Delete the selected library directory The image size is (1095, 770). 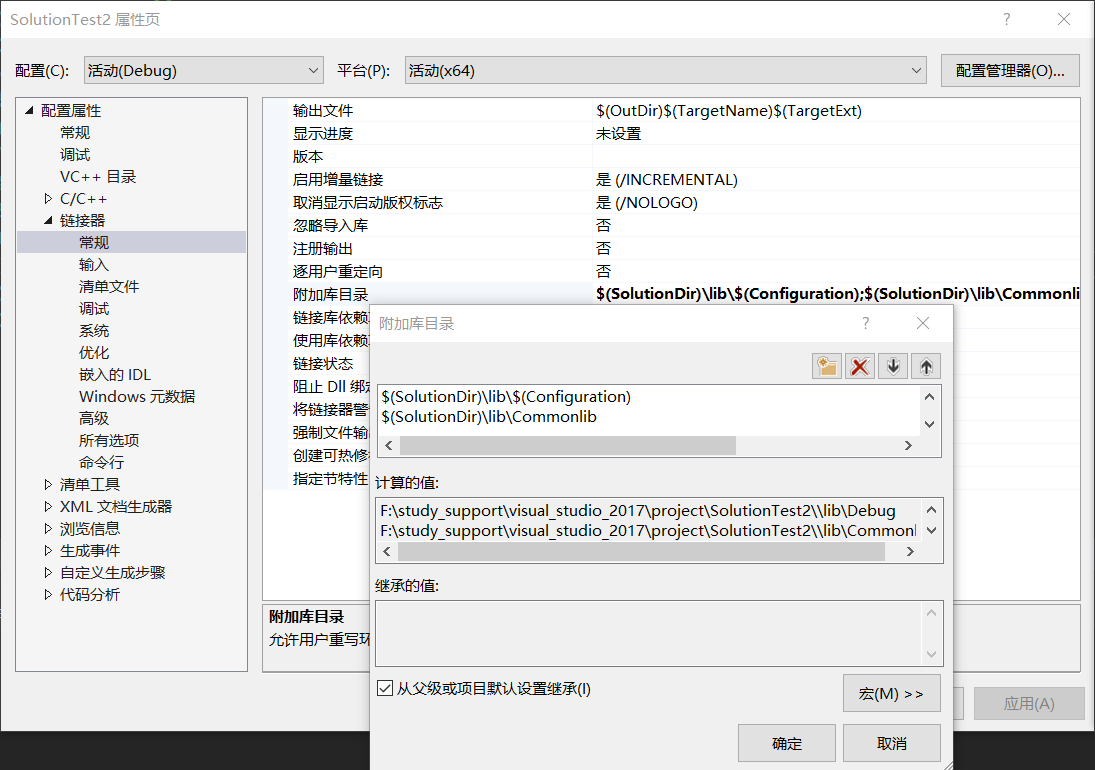point(859,365)
